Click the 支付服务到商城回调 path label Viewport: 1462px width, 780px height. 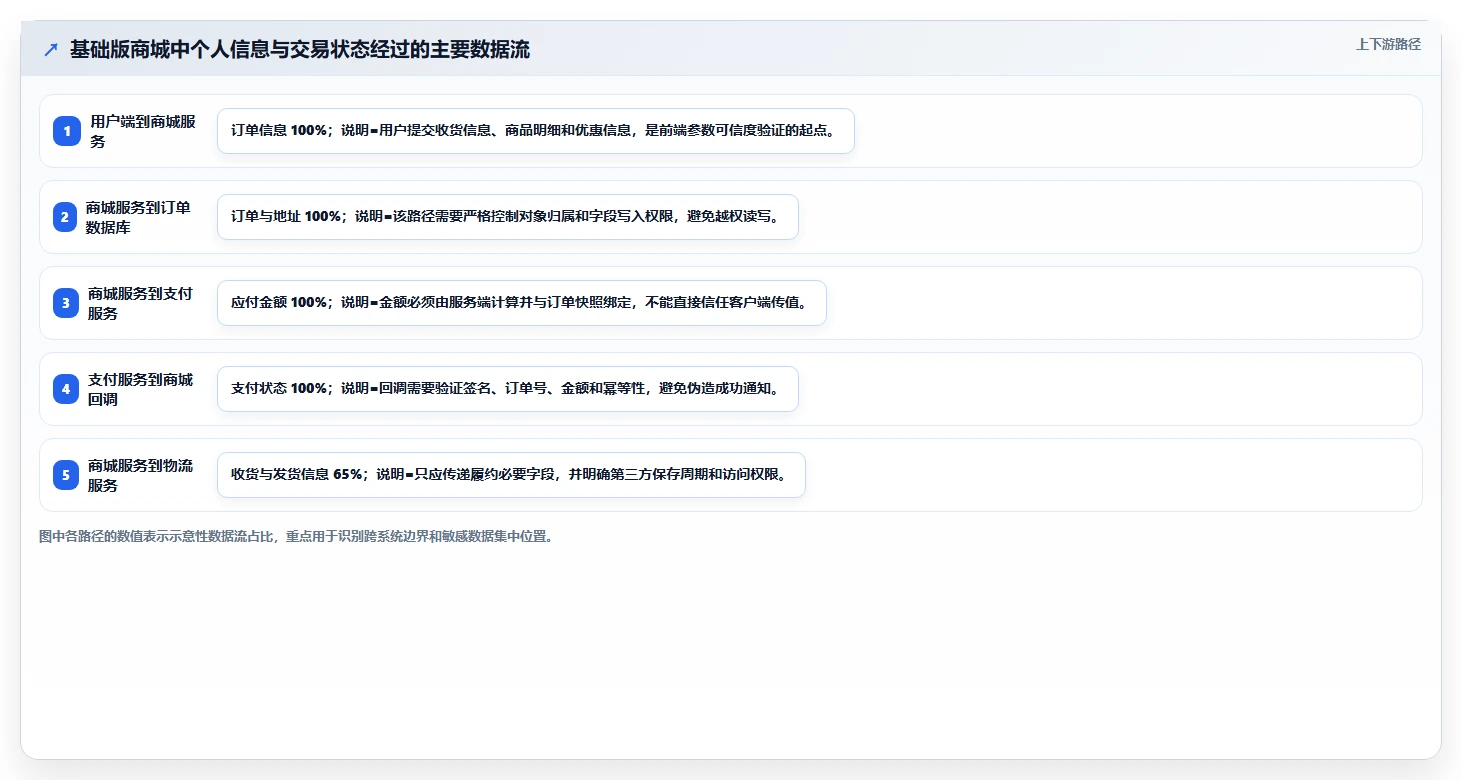pos(140,389)
